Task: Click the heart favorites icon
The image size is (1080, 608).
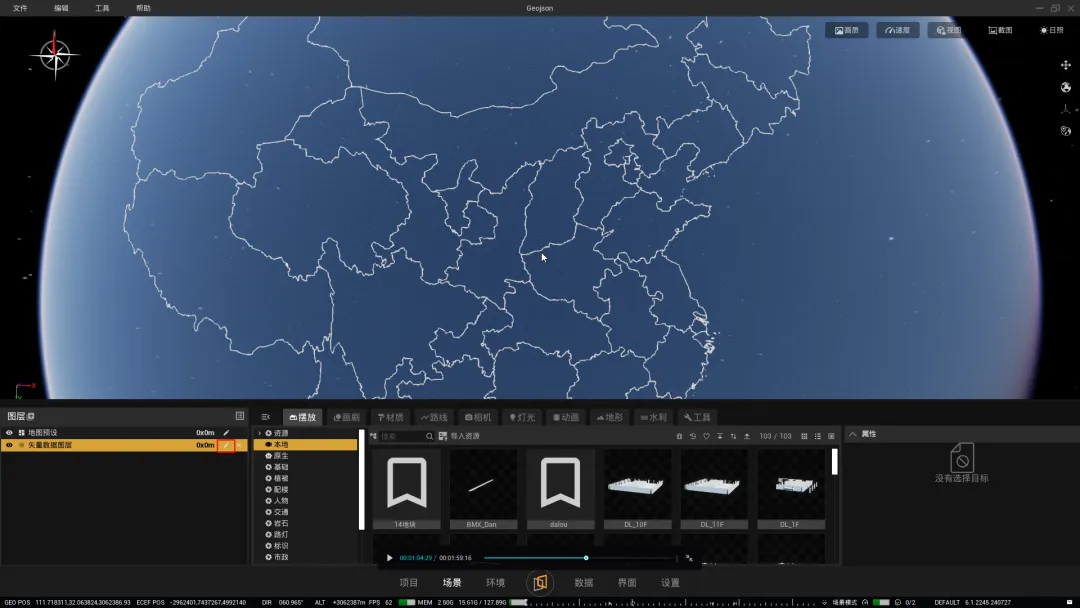Action: click(x=706, y=436)
